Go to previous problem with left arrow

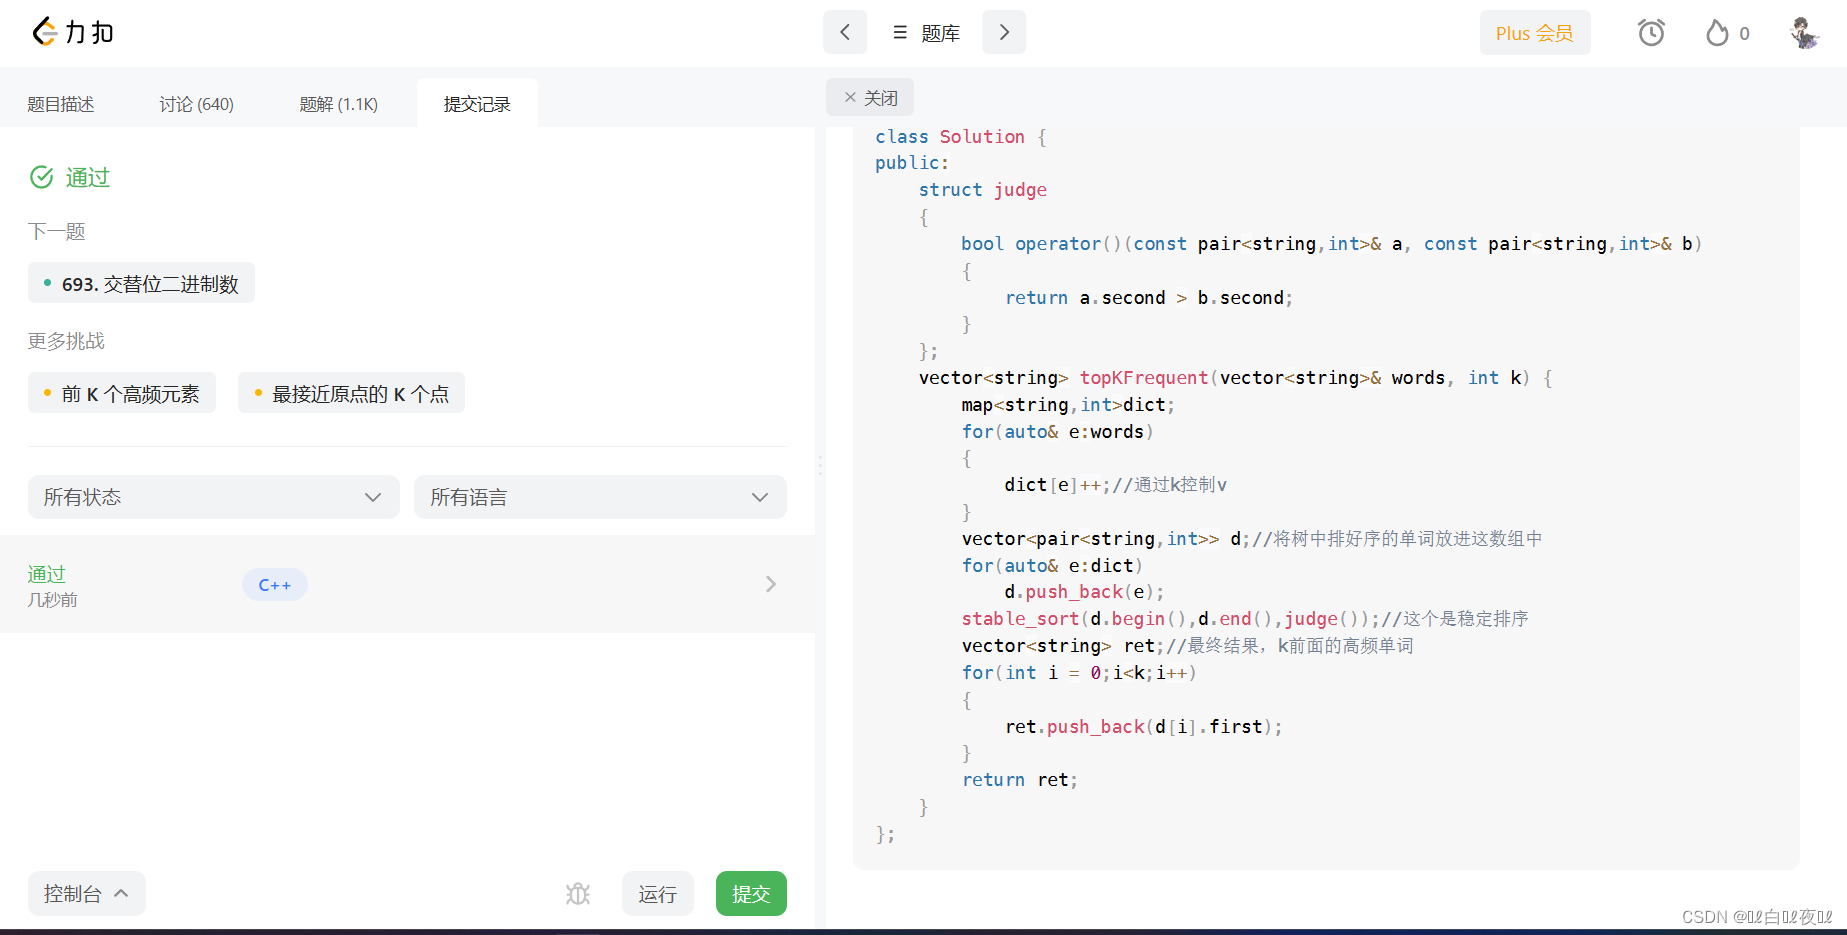coord(845,32)
